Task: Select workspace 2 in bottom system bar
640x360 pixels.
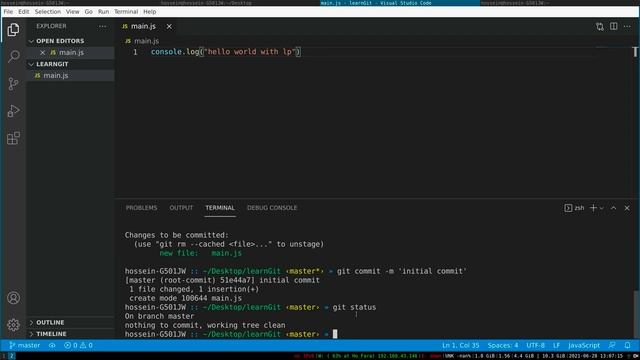Action: [x=11, y=356]
